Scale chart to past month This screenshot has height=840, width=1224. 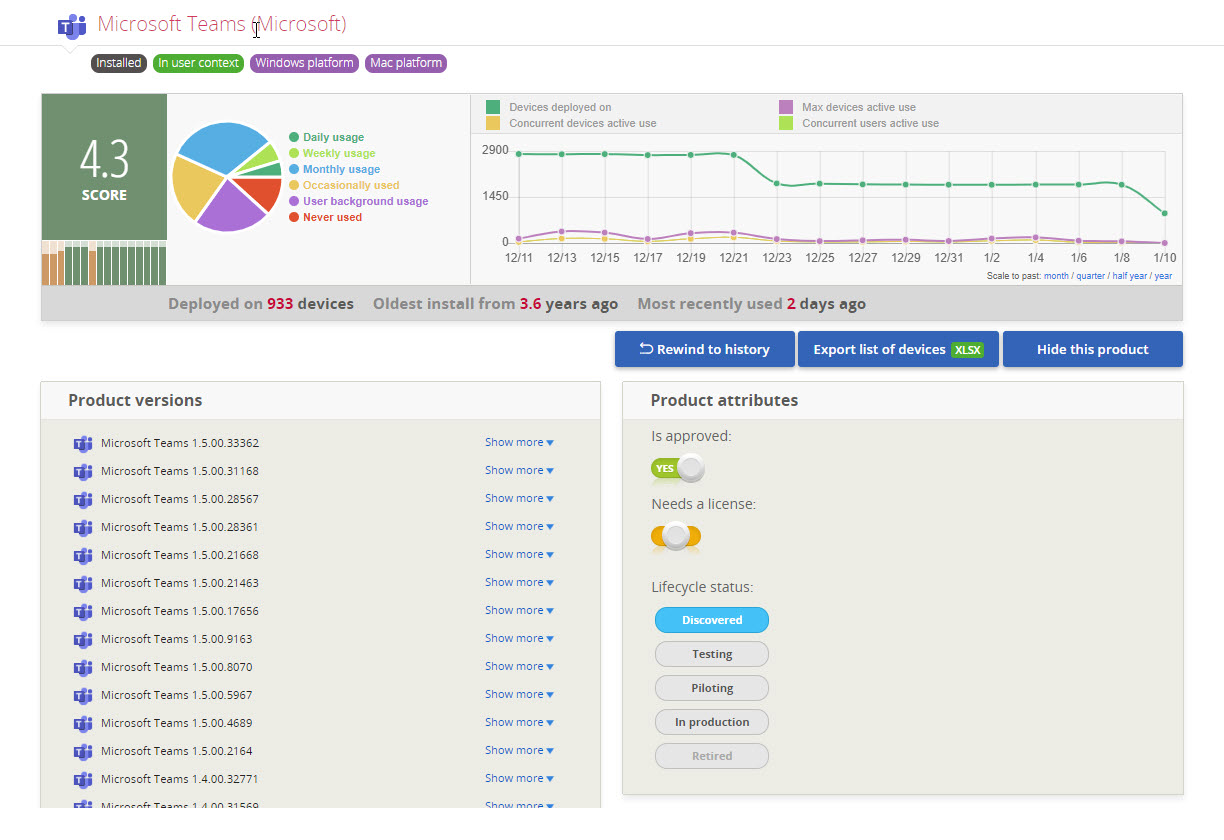(x=1056, y=276)
